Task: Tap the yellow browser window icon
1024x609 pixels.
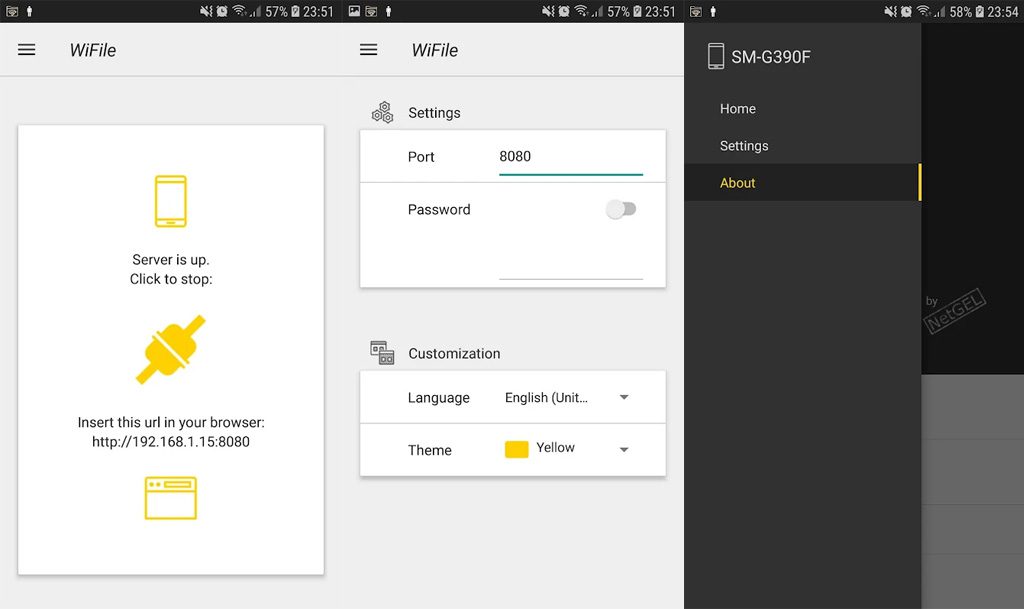Action: [170, 498]
